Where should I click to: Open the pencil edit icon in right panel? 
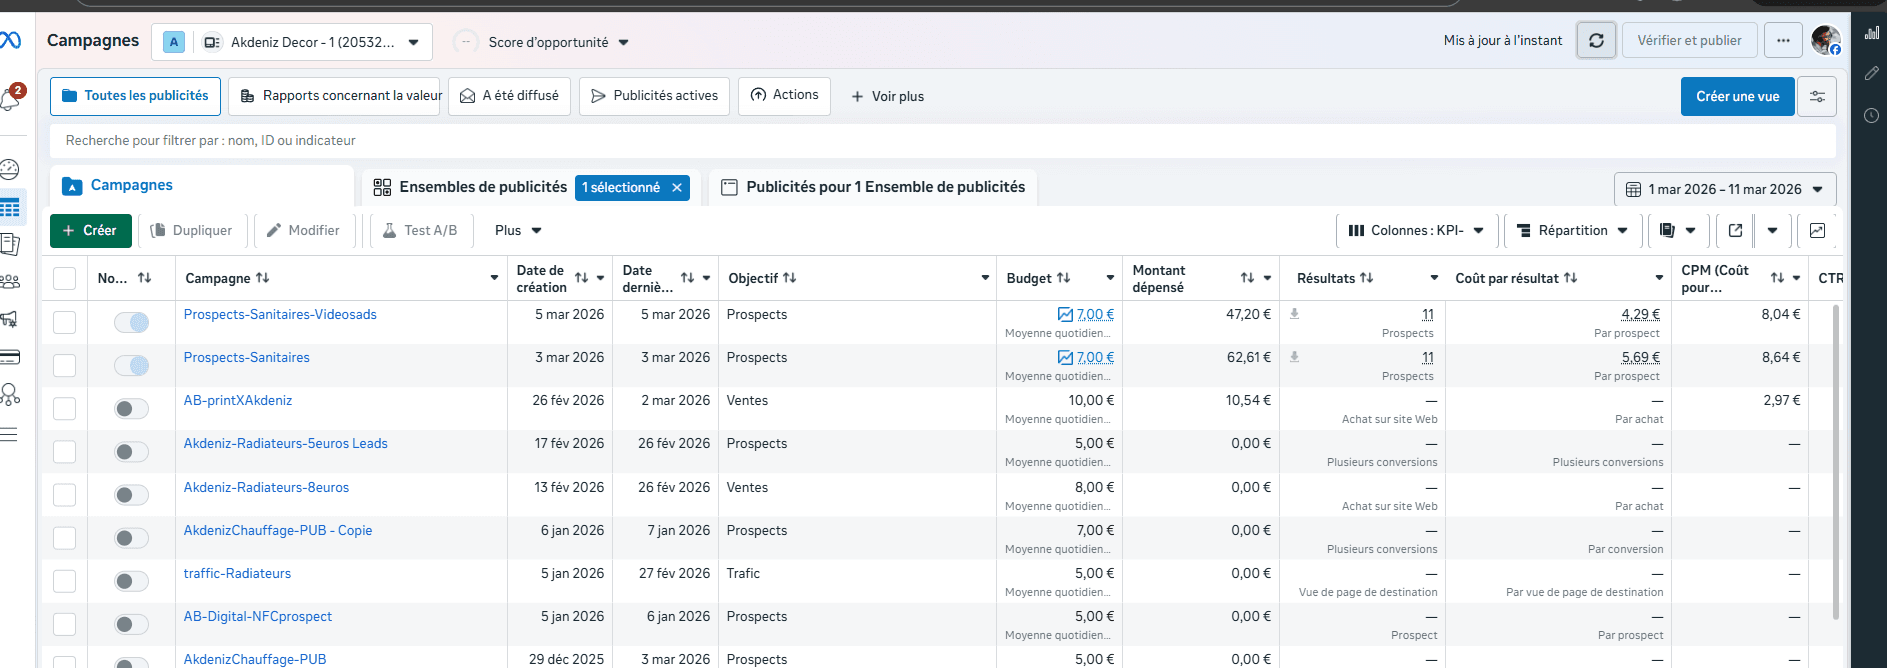click(1871, 73)
